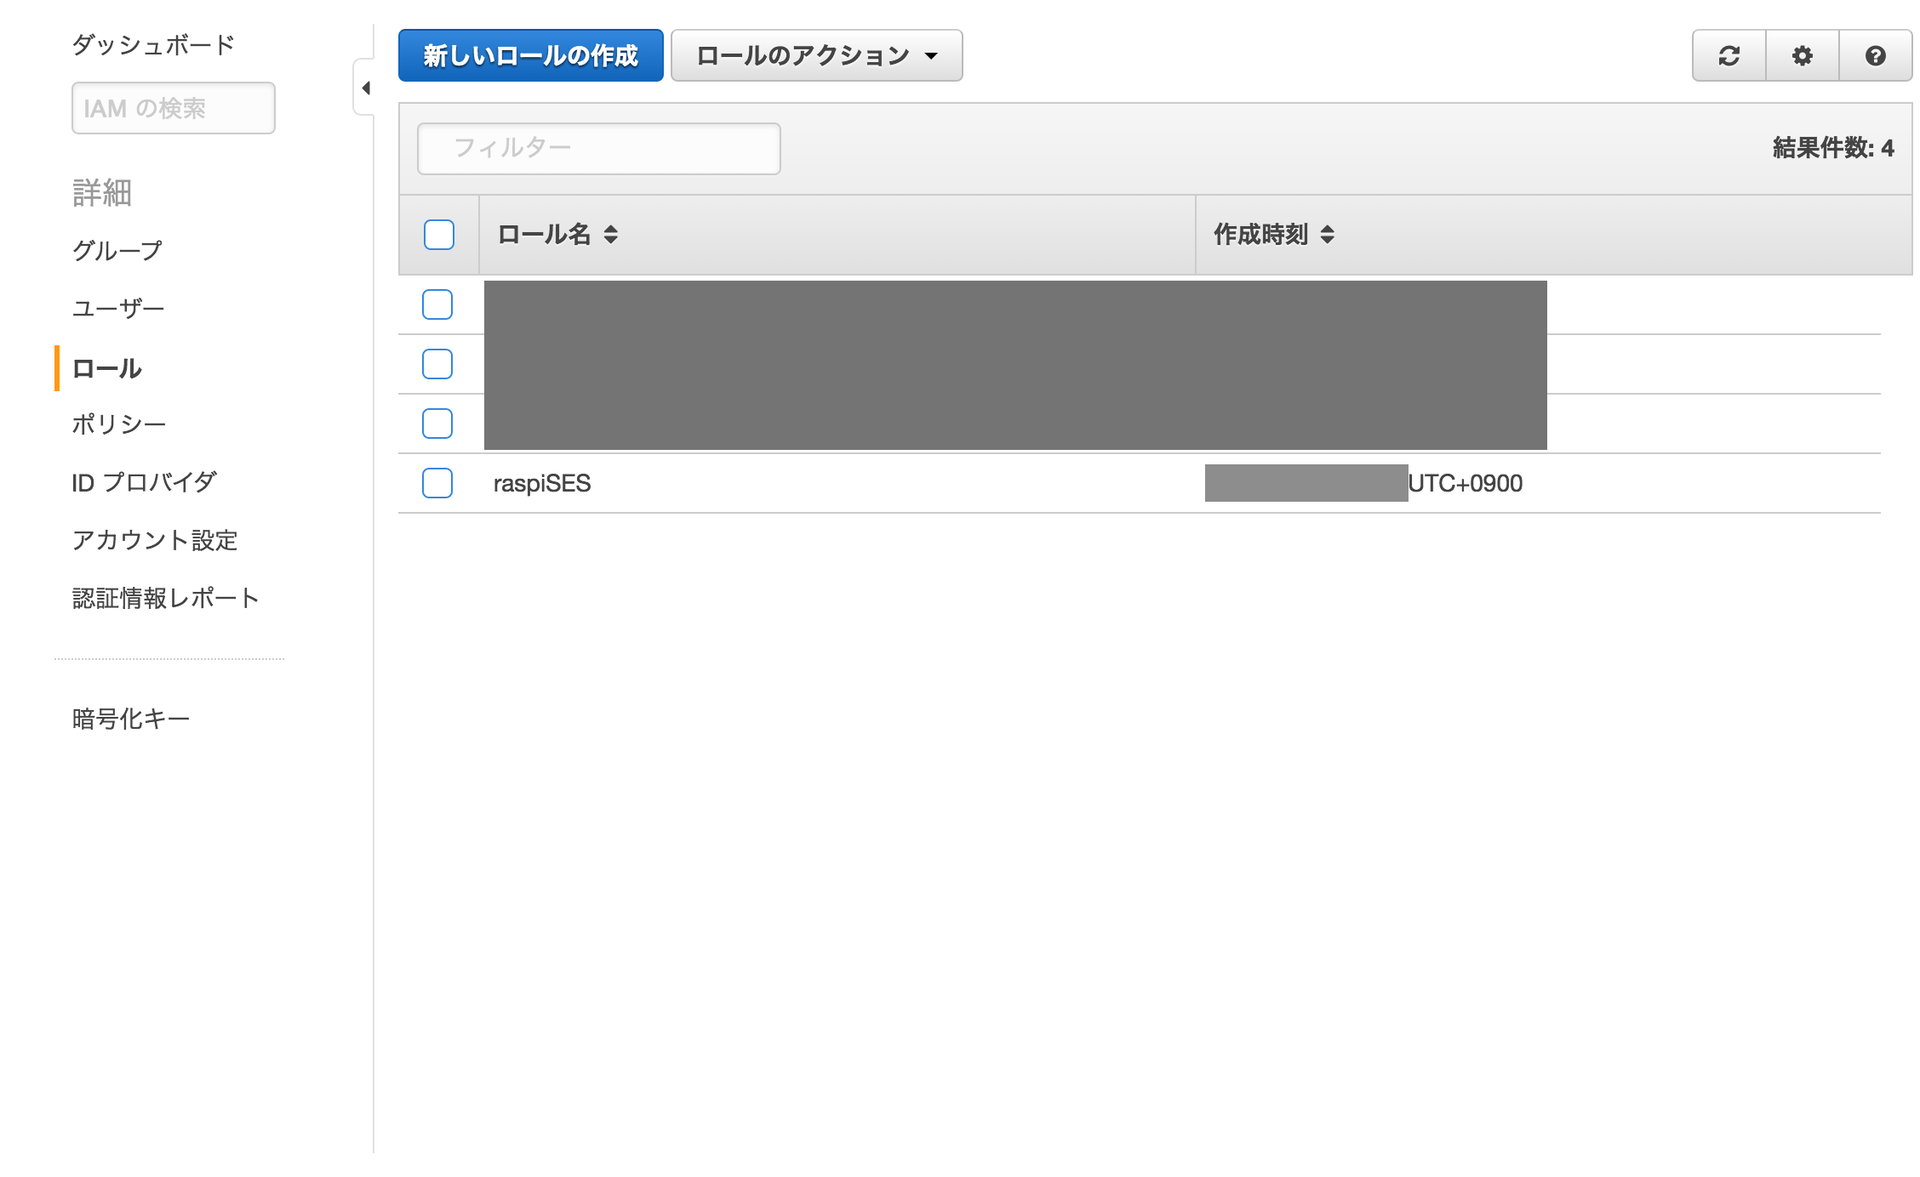Open the IAM settings gear icon
Screen dimensions: 1920x1177
1801,56
